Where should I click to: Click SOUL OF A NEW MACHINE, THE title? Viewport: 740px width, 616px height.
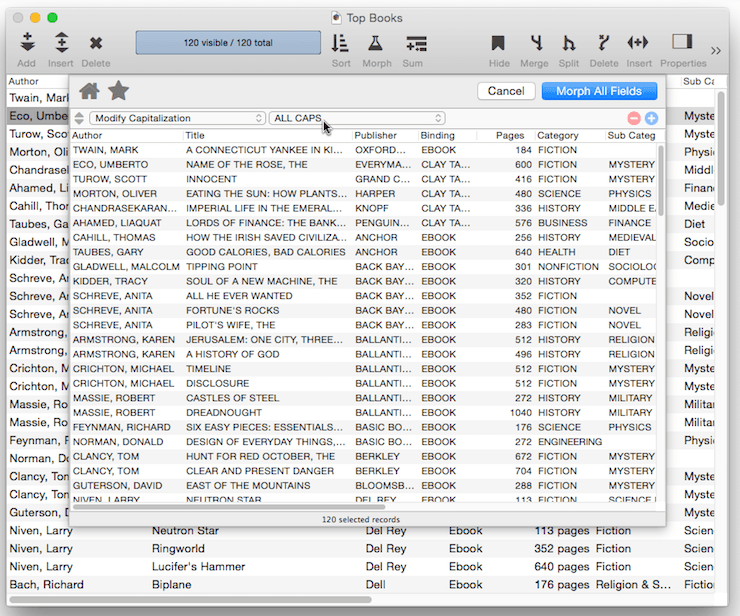(x=261, y=282)
